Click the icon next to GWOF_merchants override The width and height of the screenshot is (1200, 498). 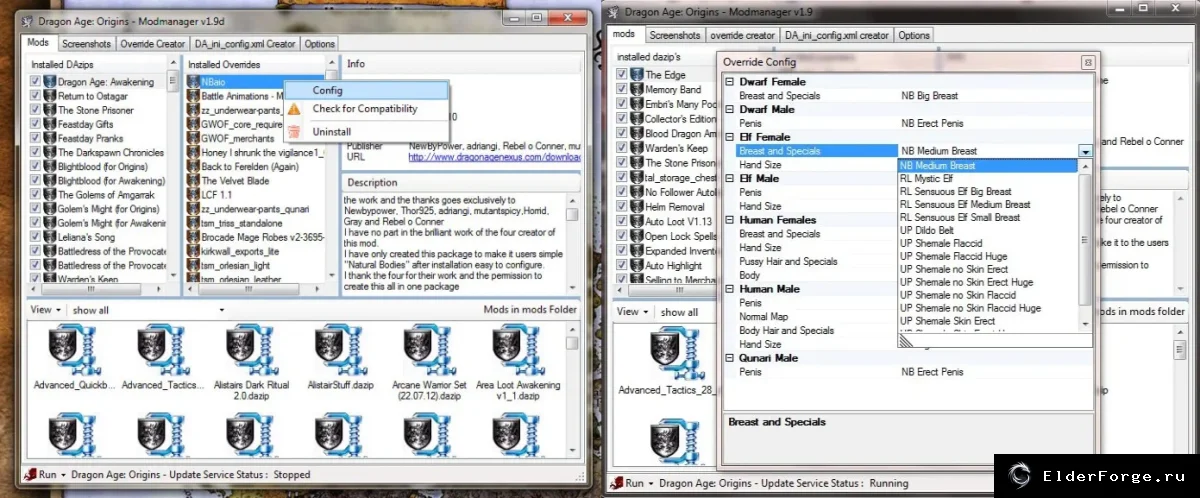coord(193,138)
